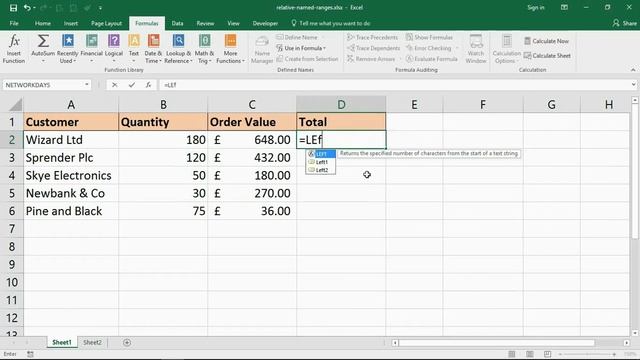The width and height of the screenshot is (640, 360).
Task: Open the Watch Window
Action: pos(476,49)
